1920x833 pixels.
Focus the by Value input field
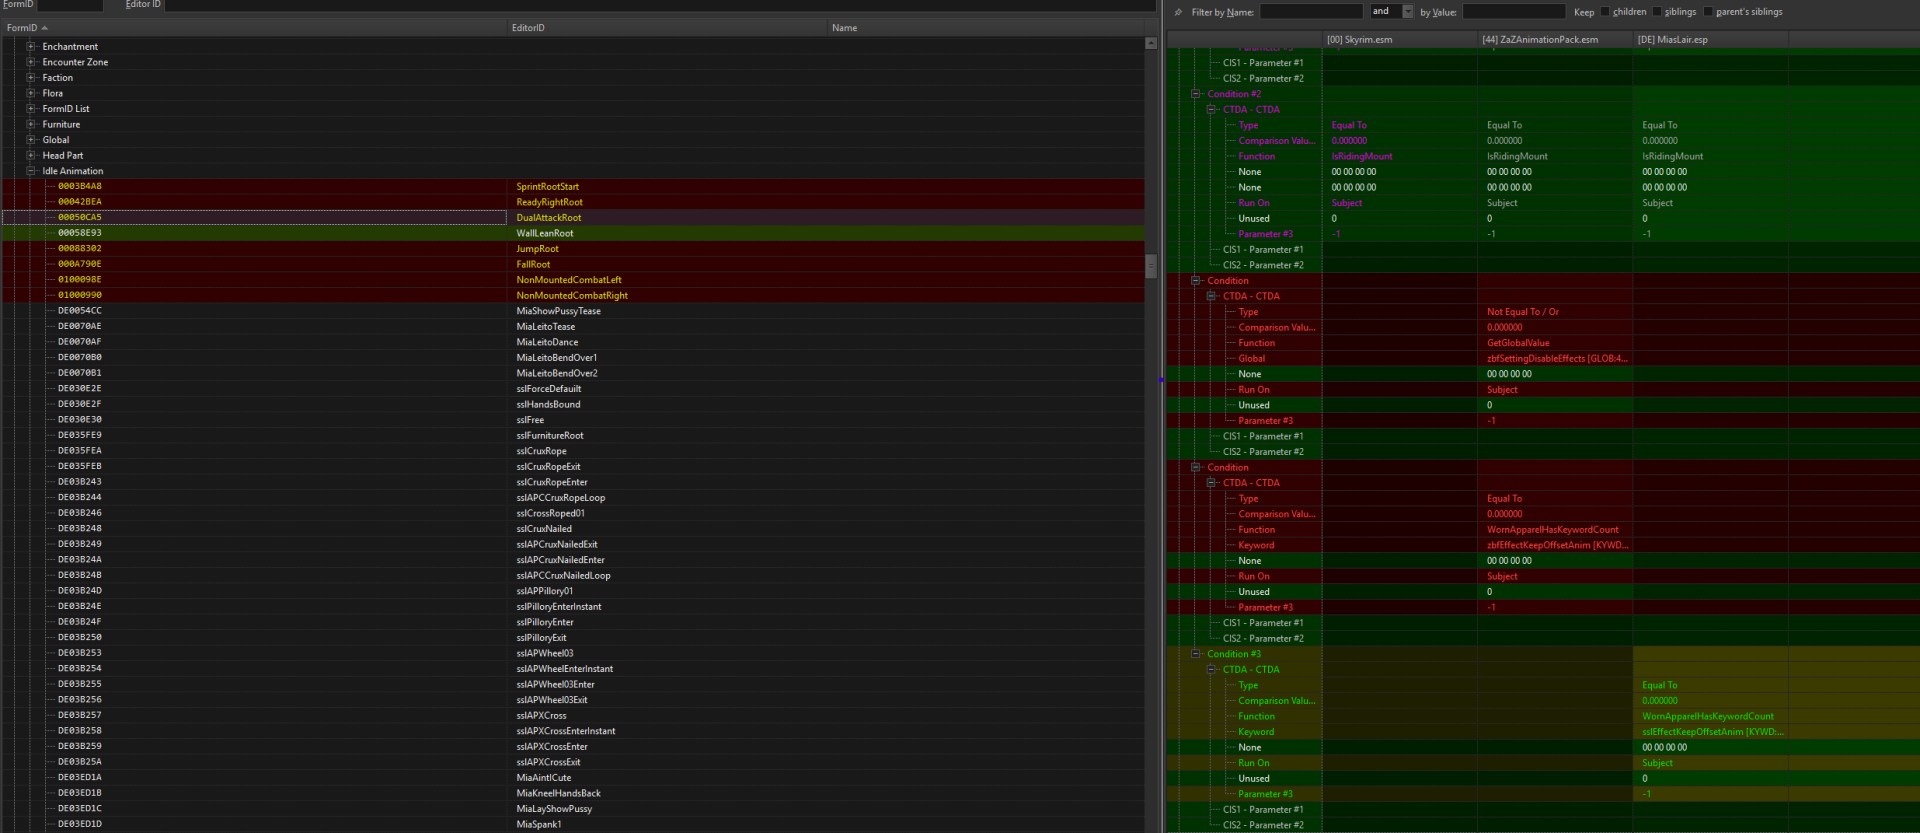pos(1514,12)
